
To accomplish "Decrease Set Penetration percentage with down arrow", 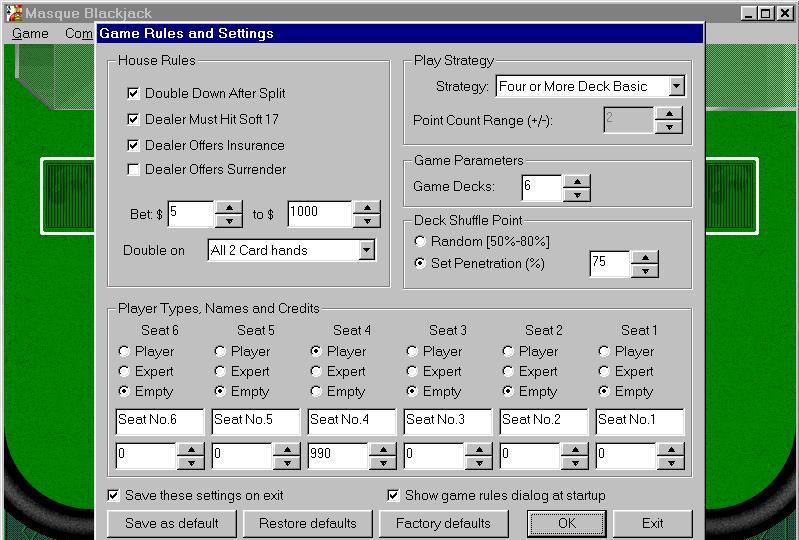I will 646,270.
